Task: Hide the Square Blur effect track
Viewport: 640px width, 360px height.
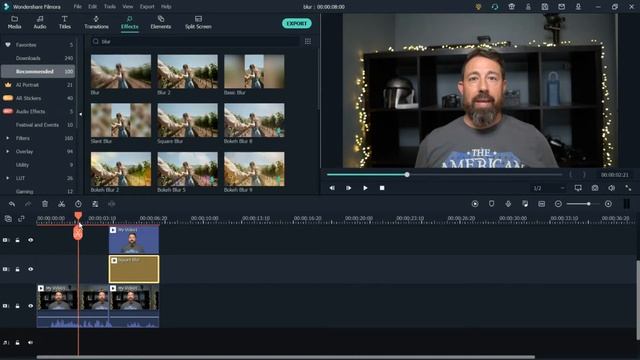Action: 31,269
